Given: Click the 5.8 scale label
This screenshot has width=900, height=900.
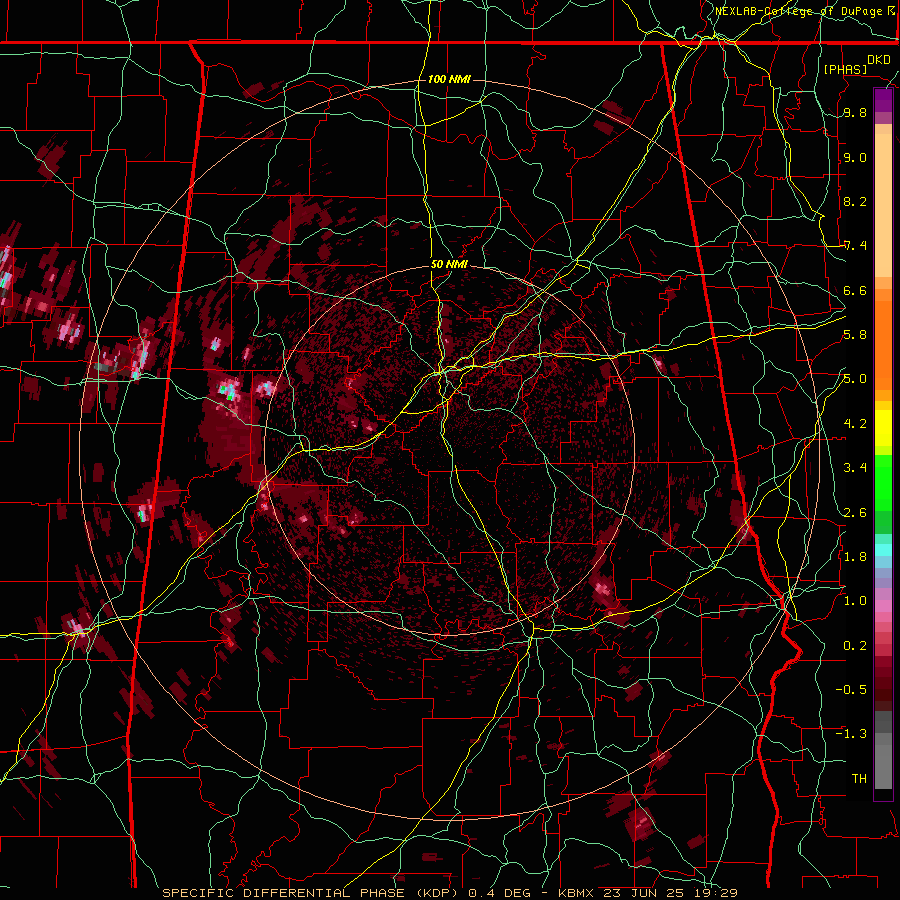Looking at the screenshot, I should pos(855,335).
